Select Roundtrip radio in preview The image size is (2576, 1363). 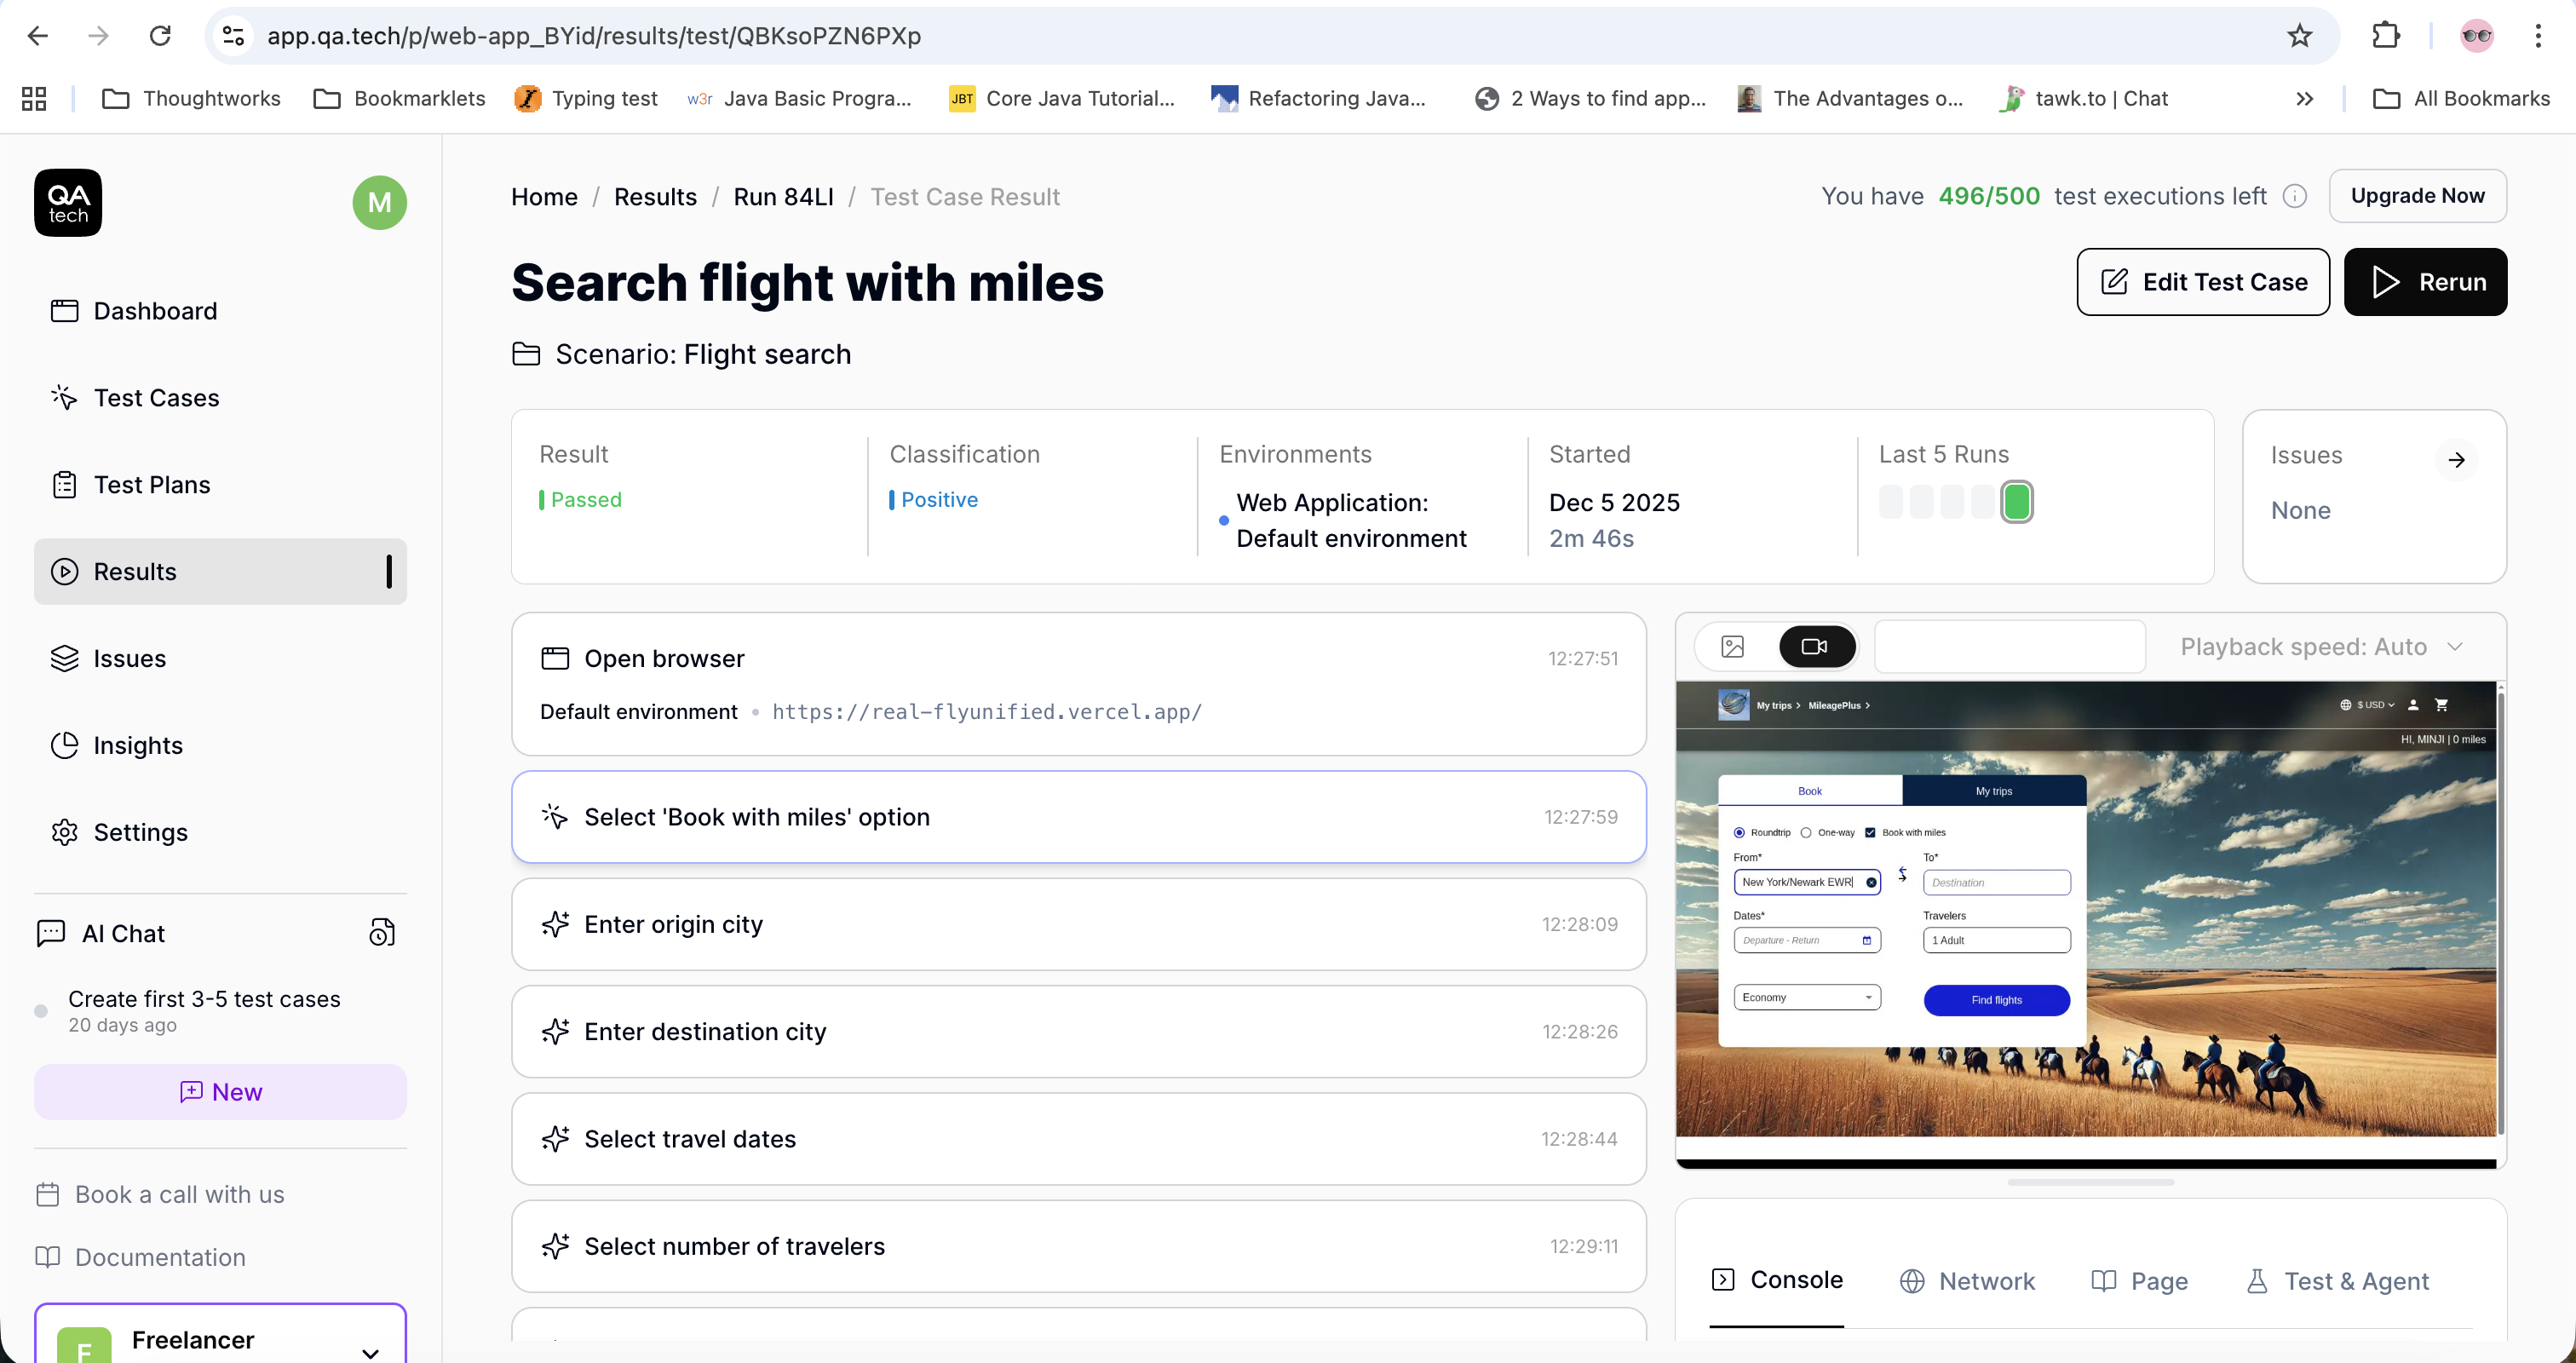pyautogui.click(x=1739, y=832)
